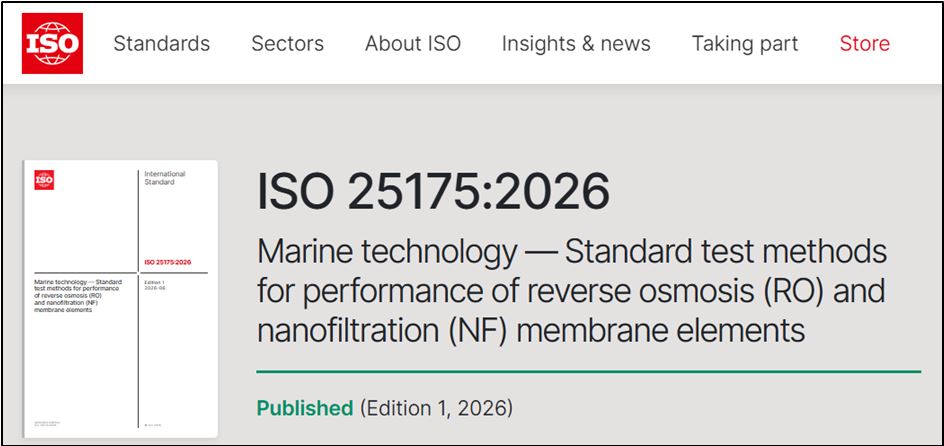
Task: Click the small ISO logo on document cover
Action: coord(45,179)
